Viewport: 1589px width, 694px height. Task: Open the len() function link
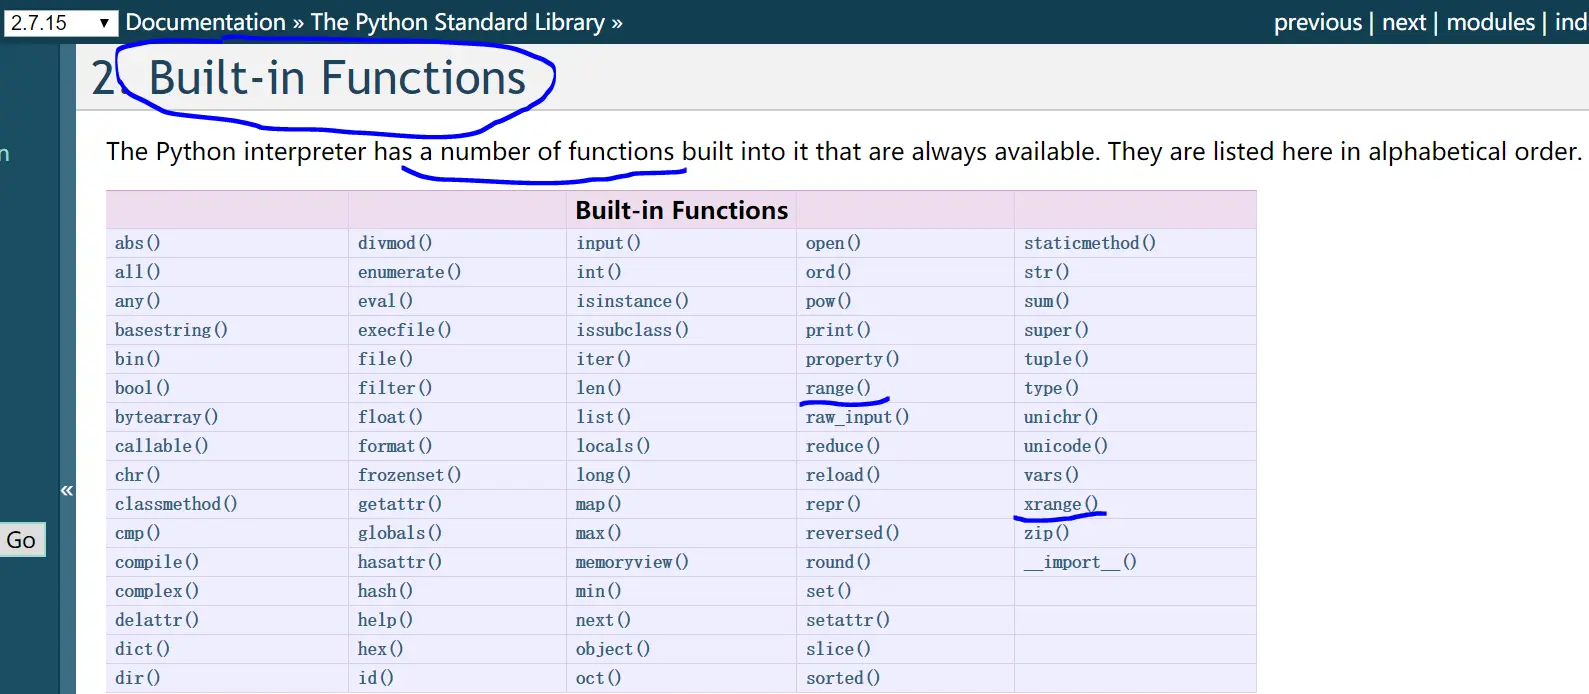click(598, 388)
